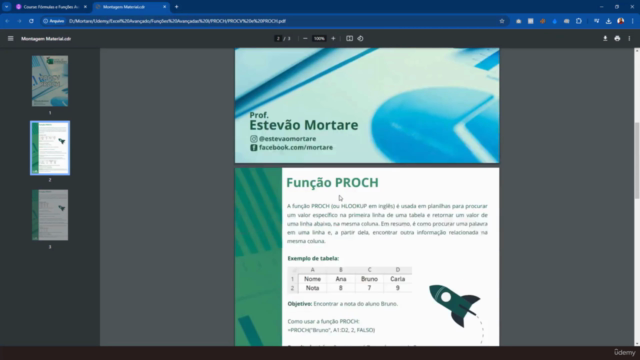Click the Bruno cell in the table
This screenshot has height=360, width=640.
(x=369, y=279)
